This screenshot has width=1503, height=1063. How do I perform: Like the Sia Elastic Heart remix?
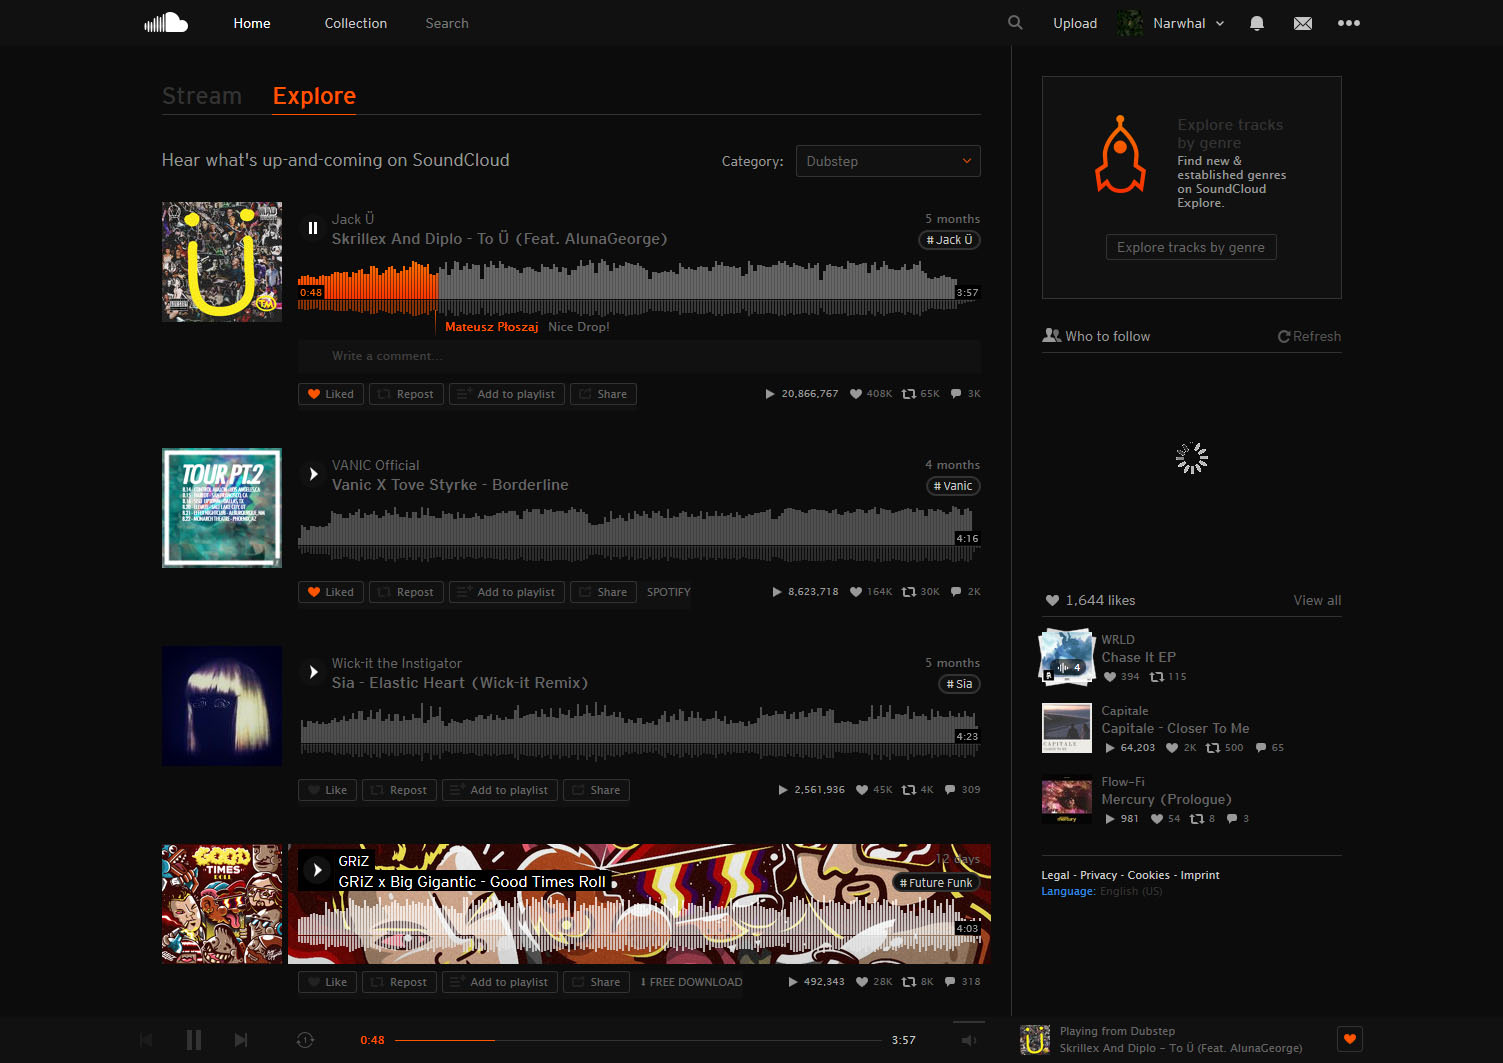point(327,789)
